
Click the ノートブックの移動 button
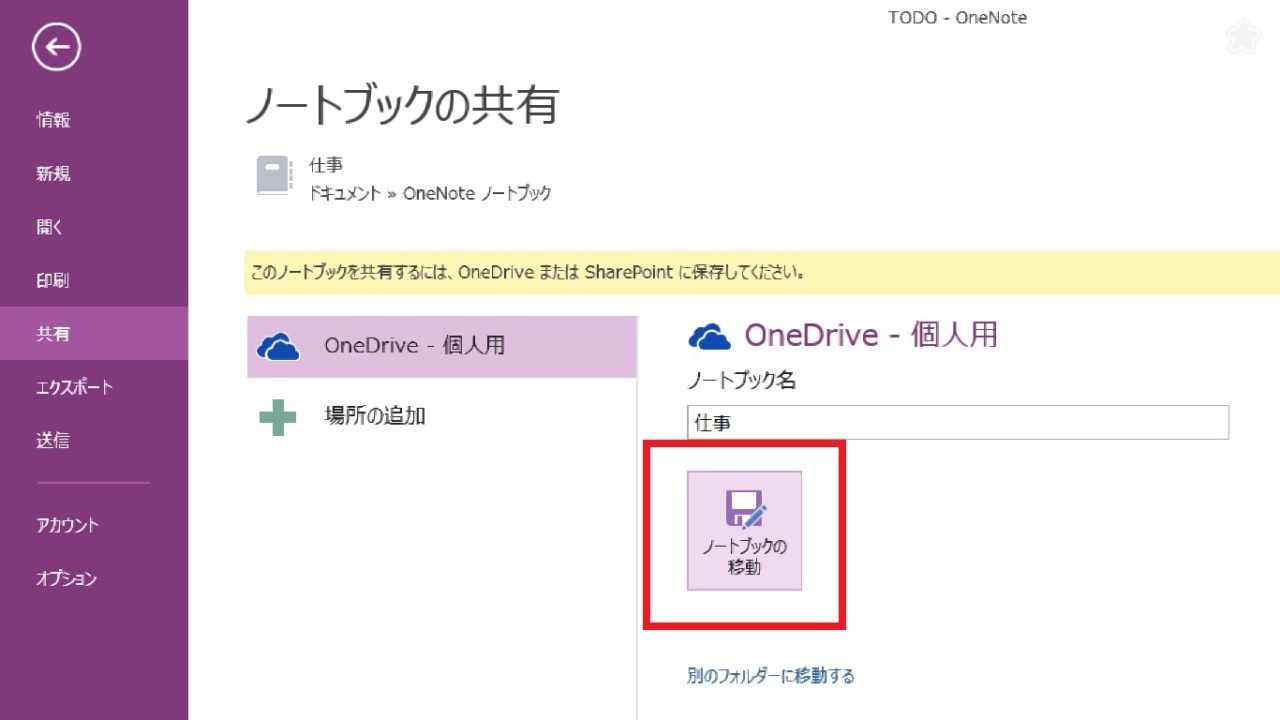tap(744, 530)
